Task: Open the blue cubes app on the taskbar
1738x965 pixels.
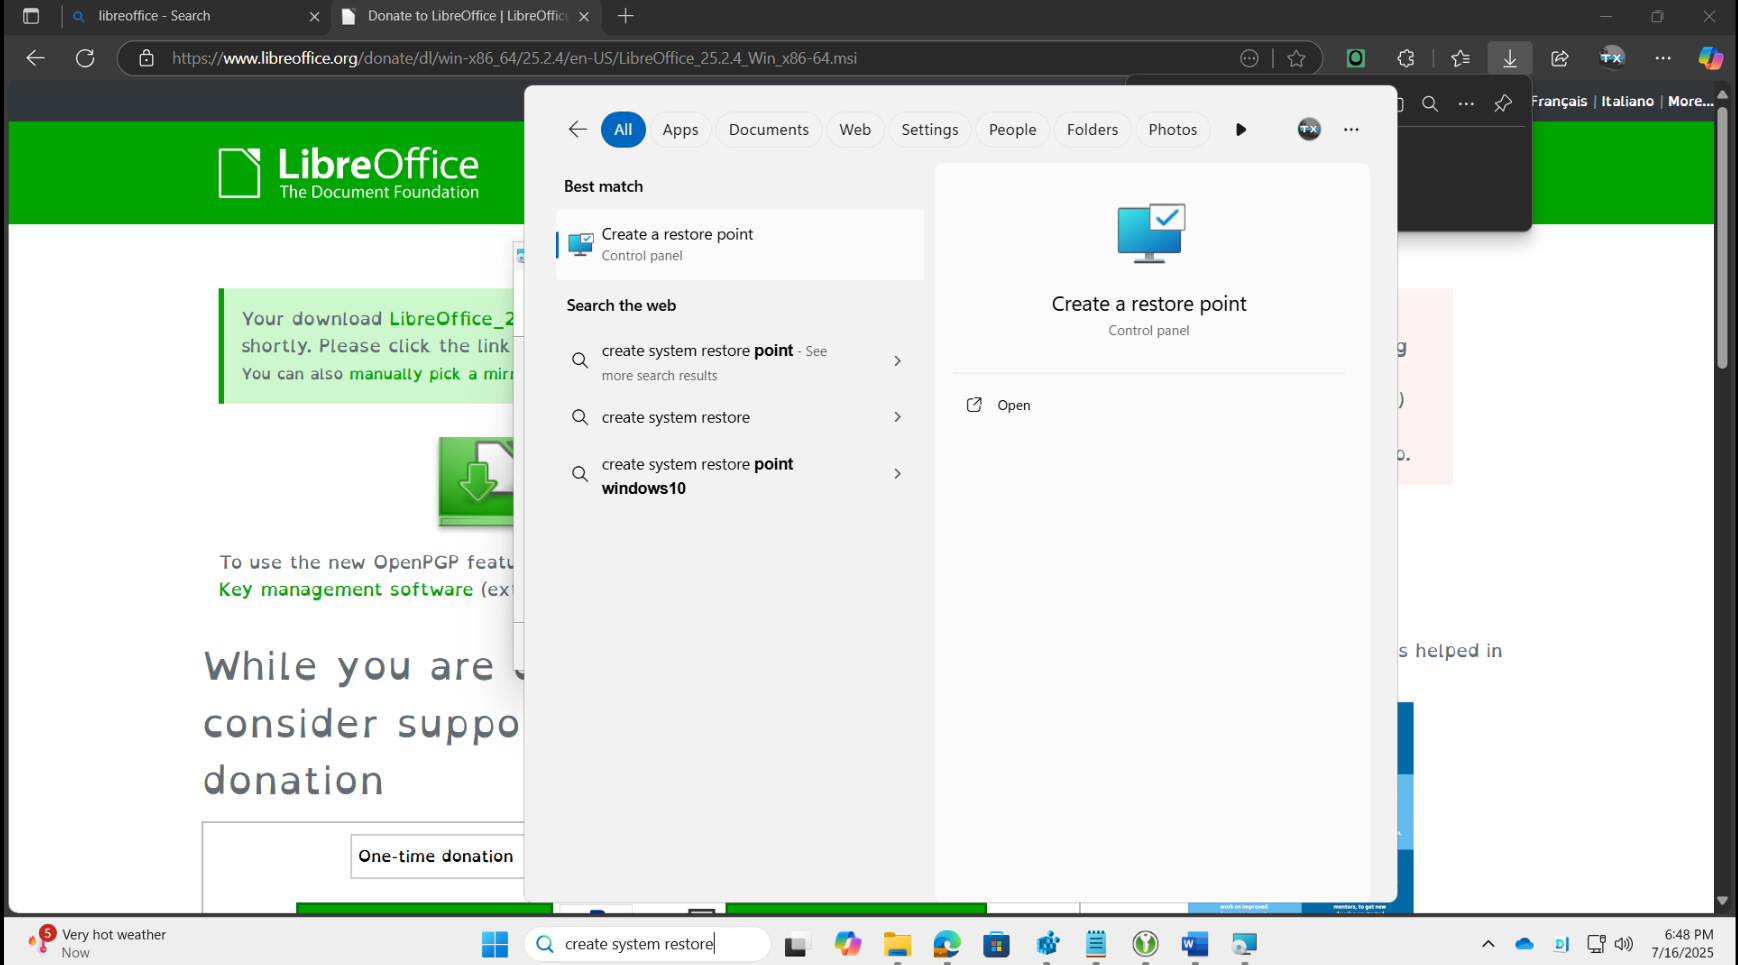Action: coord(1047,944)
